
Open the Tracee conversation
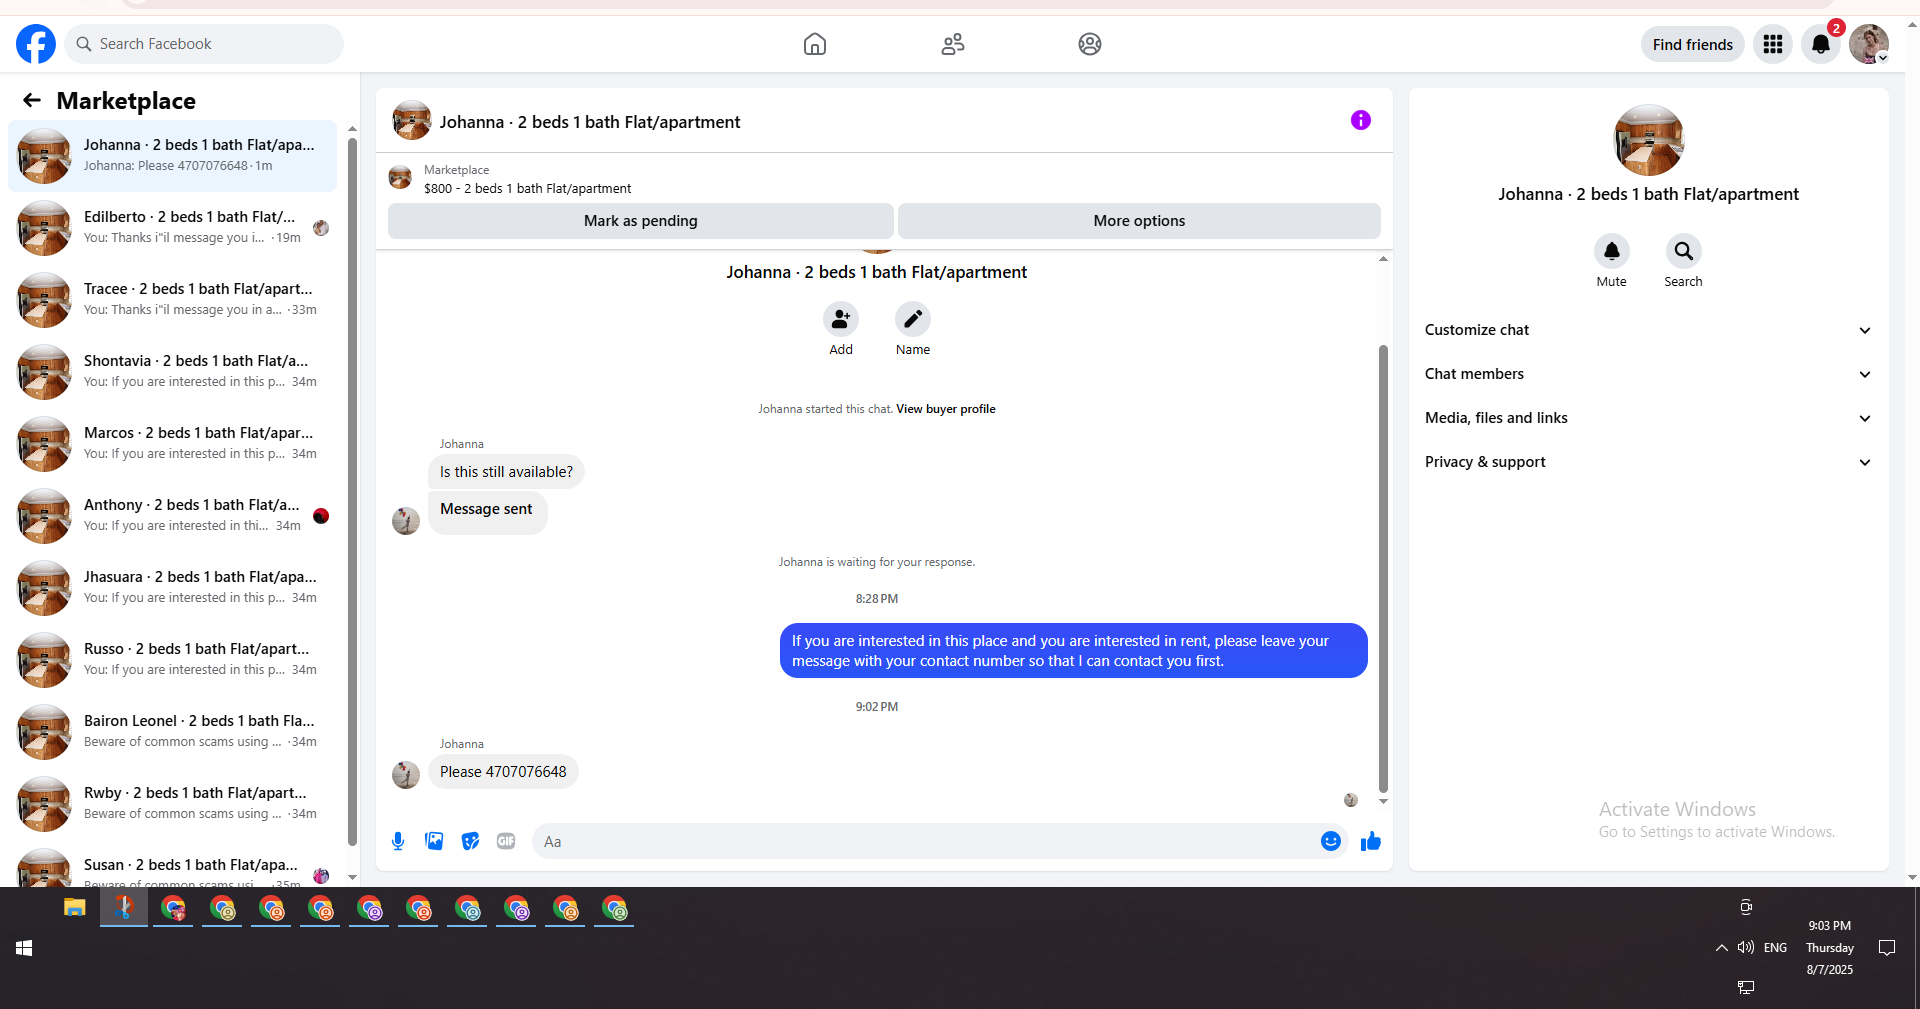pyautogui.click(x=172, y=300)
